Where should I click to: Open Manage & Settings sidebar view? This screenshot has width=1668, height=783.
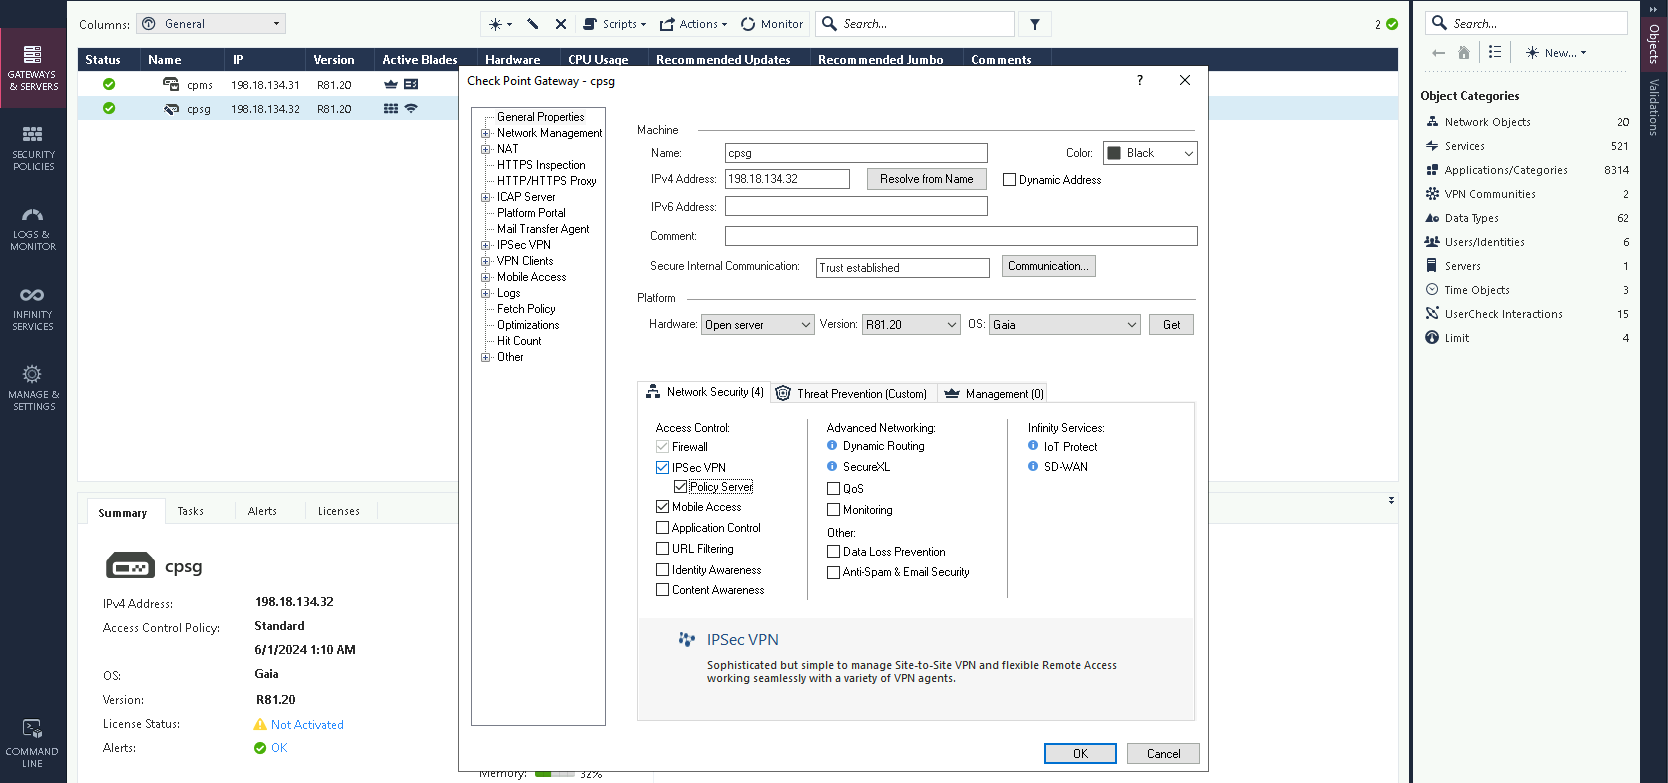[33, 388]
